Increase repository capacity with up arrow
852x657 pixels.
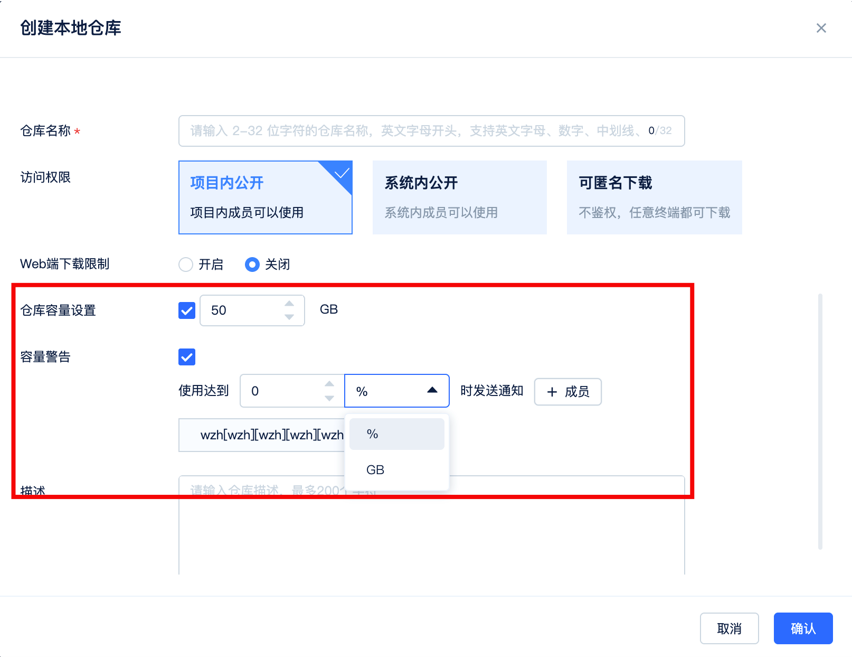point(289,303)
